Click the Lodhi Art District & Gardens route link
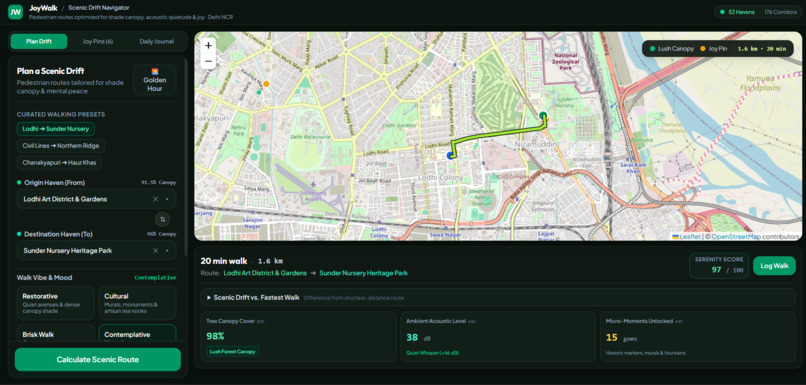806x385 pixels. pos(265,273)
